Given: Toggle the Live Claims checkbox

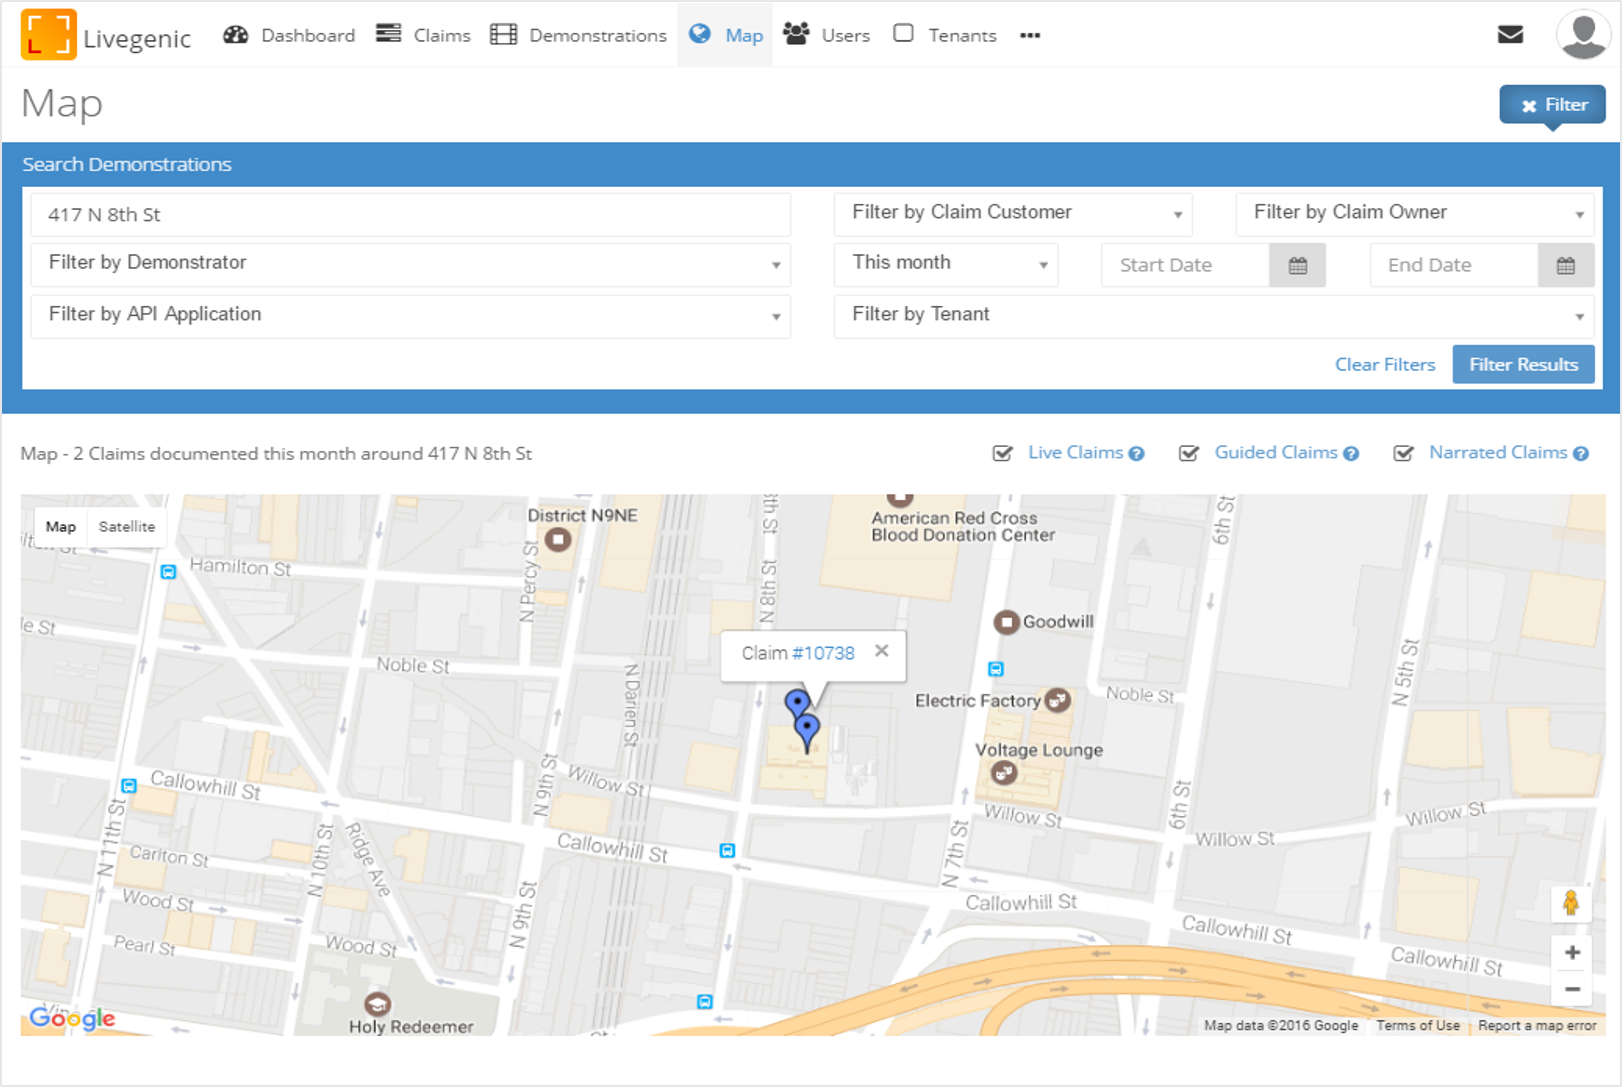Looking at the screenshot, I should click(1002, 453).
